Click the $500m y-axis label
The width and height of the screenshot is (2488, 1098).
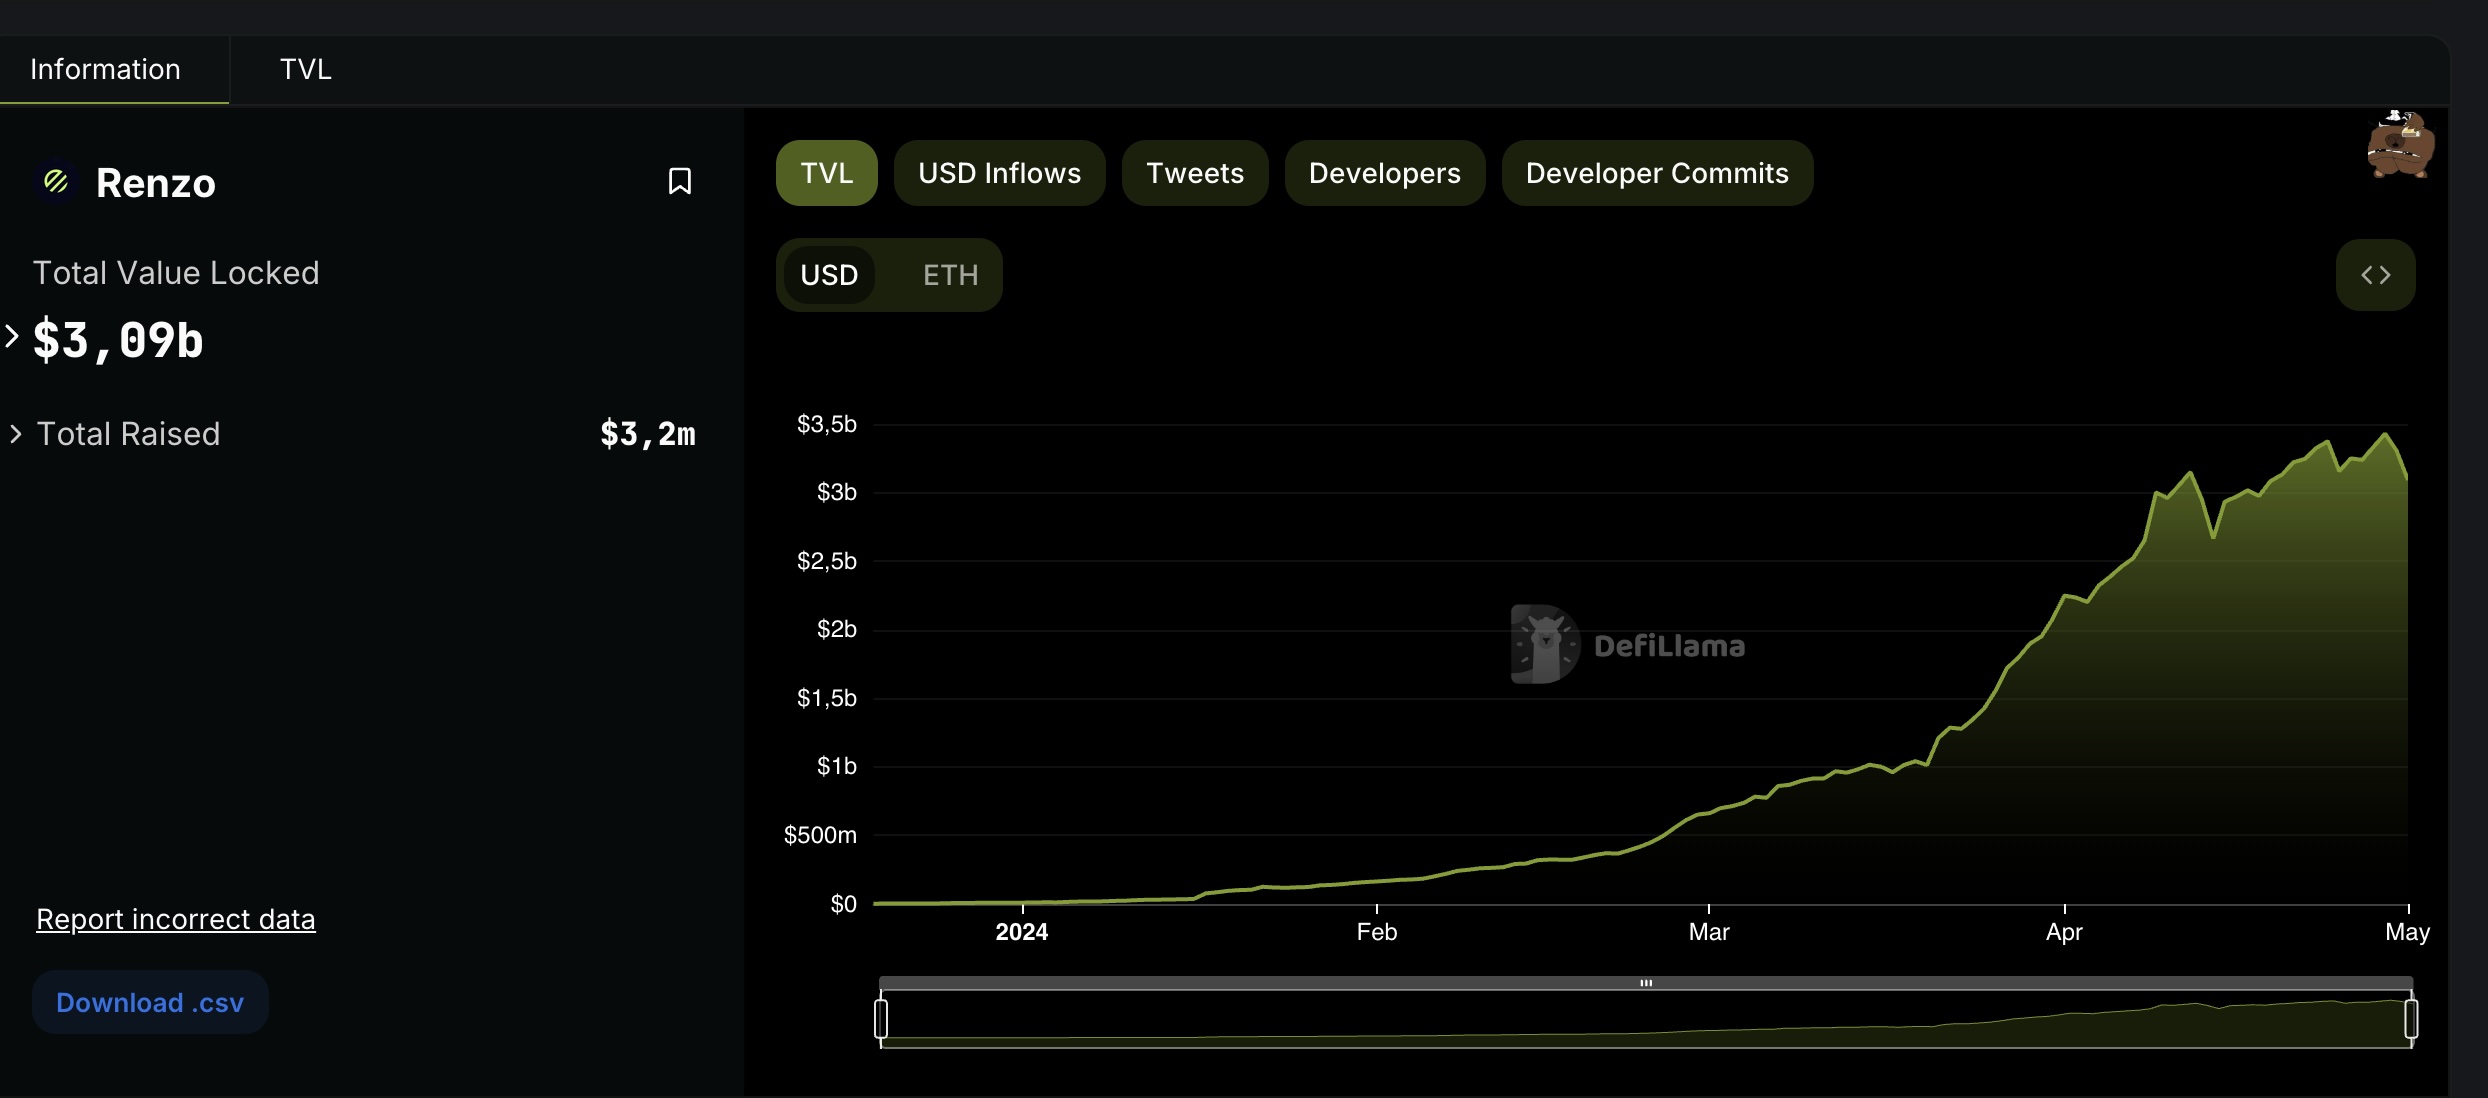[820, 835]
